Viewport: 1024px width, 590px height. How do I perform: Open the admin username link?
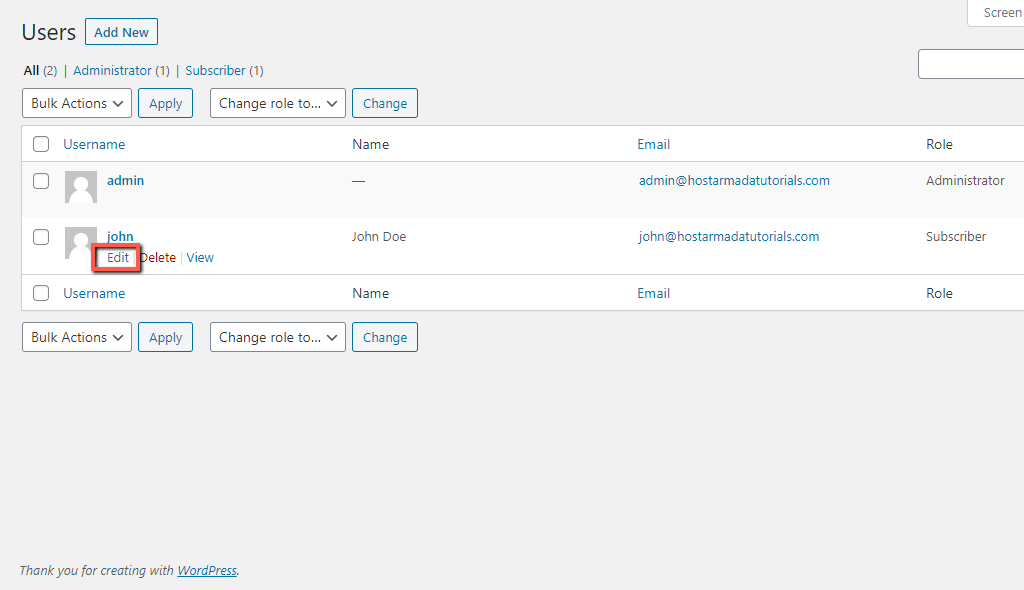125,180
